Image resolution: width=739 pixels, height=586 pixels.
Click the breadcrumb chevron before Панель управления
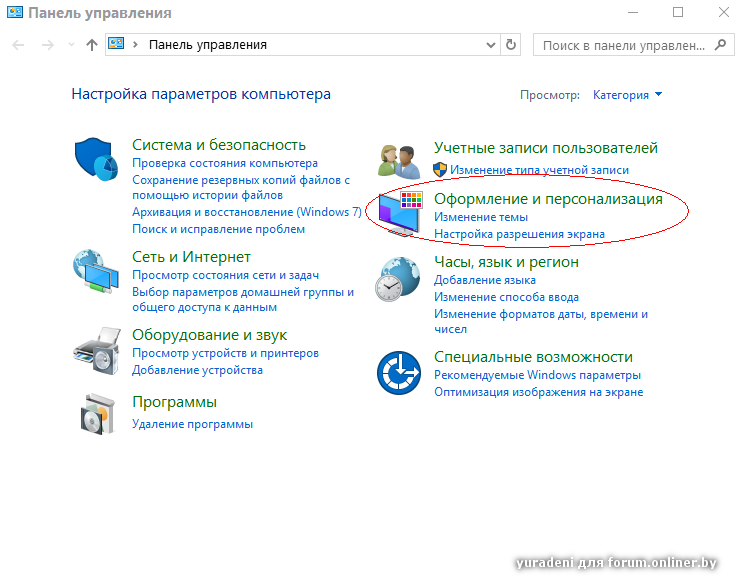coord(136,44)
